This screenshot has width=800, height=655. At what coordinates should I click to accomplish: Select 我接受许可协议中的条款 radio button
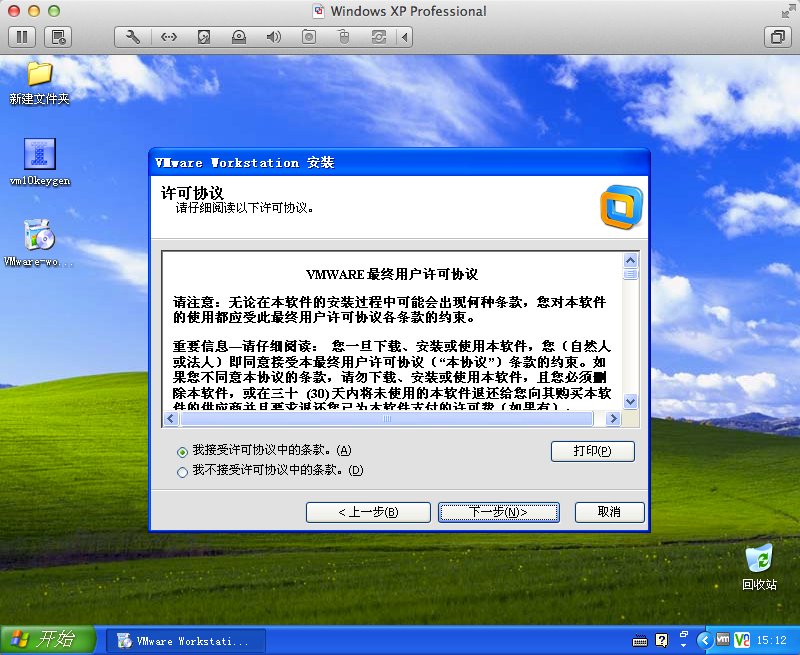coord(182,452)
